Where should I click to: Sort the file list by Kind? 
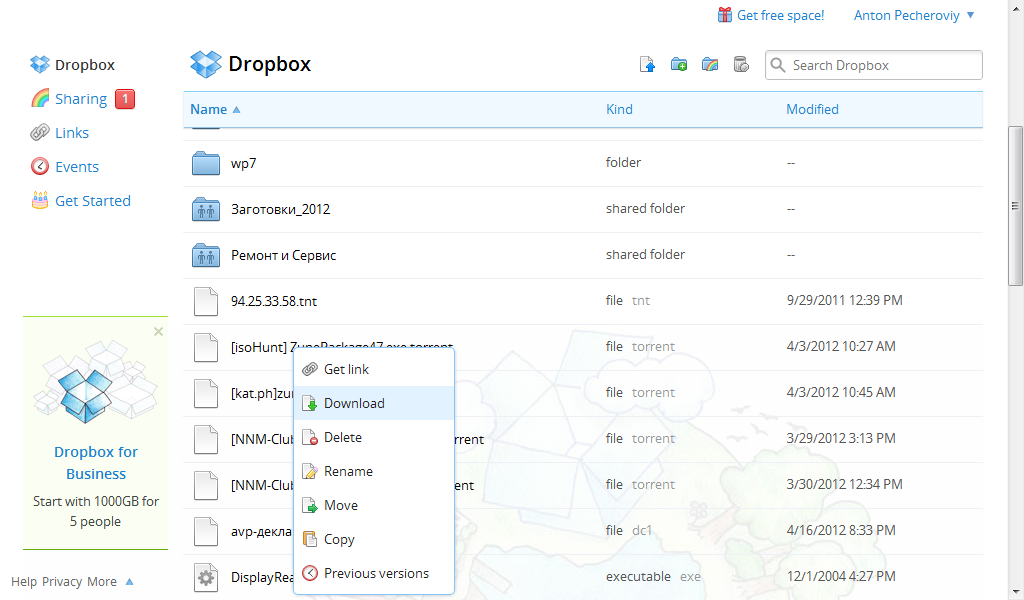coord(619,110)
